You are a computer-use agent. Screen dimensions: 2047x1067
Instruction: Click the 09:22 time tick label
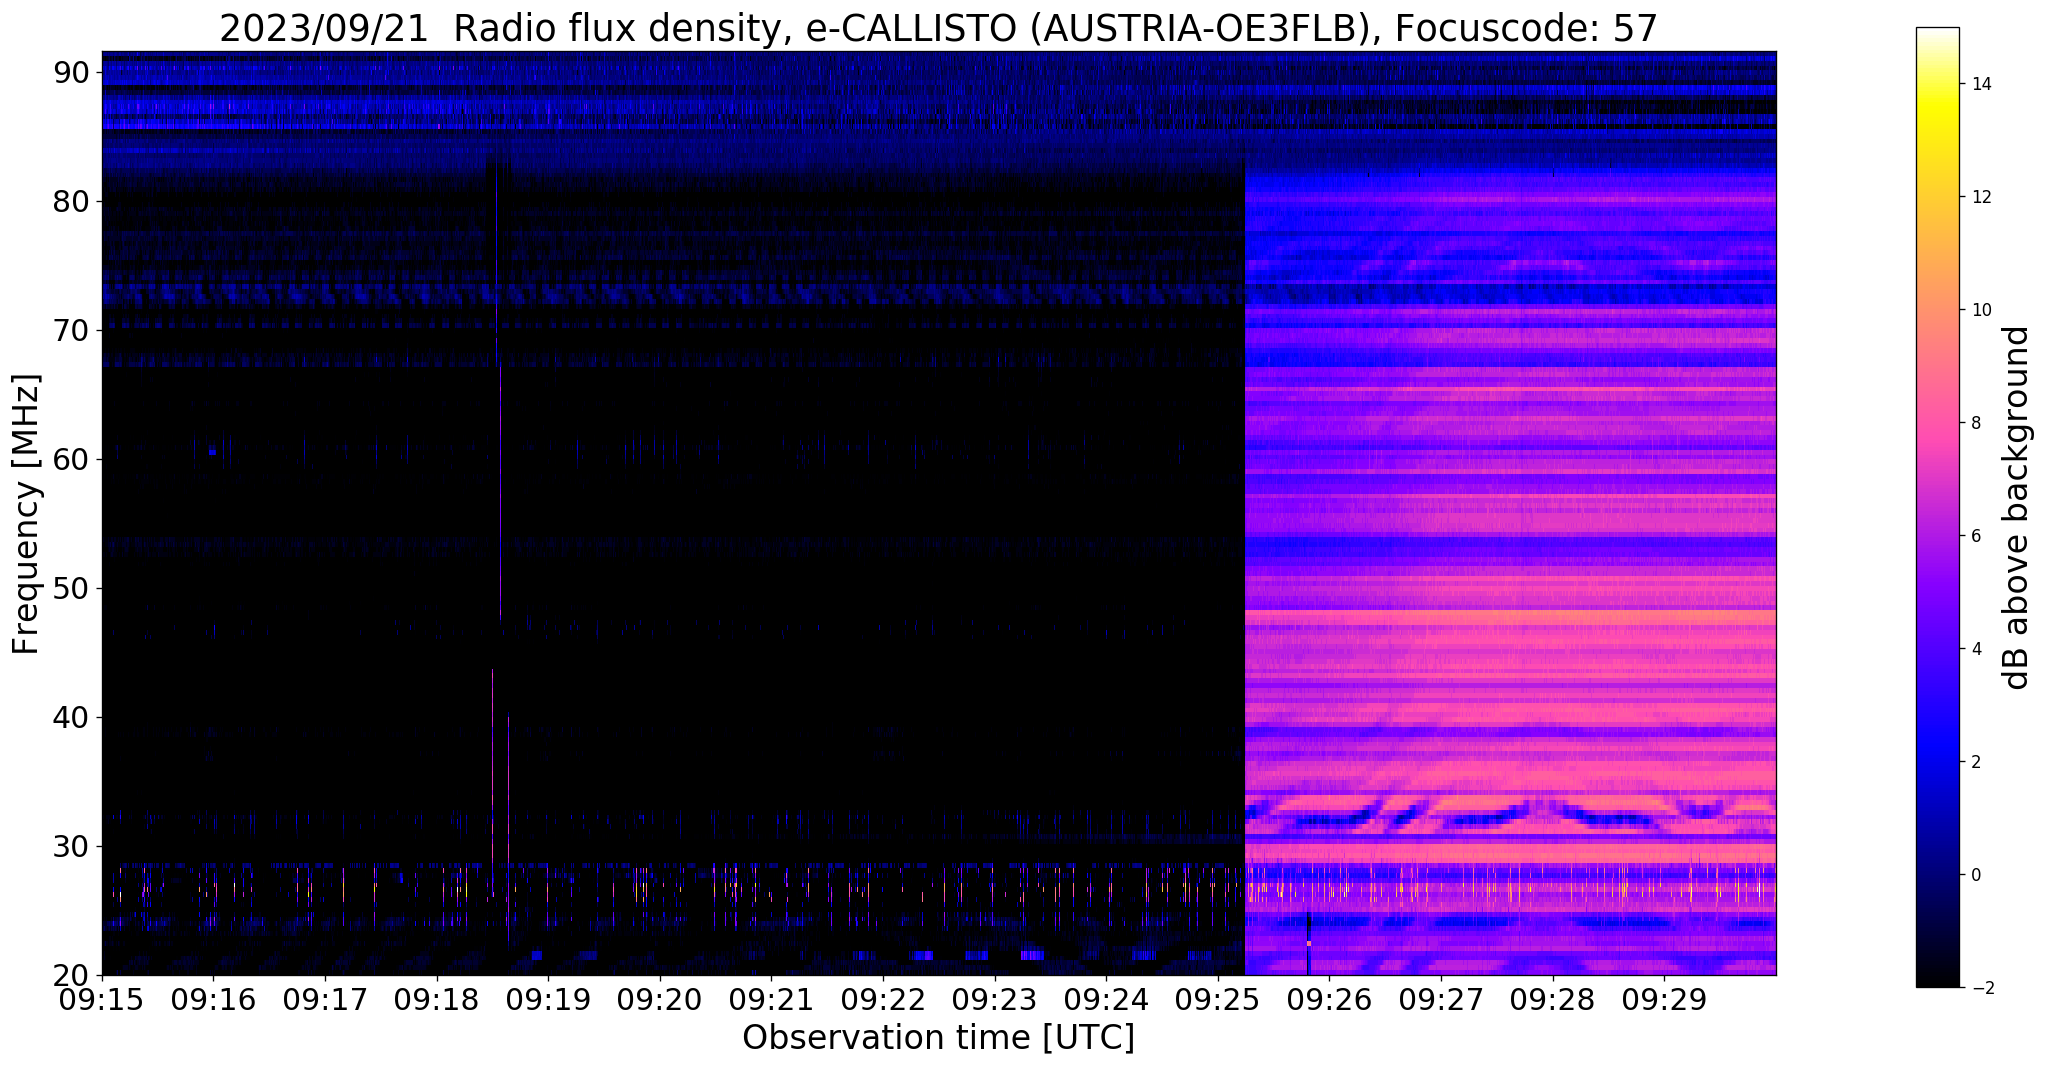tap(883, 1000)
